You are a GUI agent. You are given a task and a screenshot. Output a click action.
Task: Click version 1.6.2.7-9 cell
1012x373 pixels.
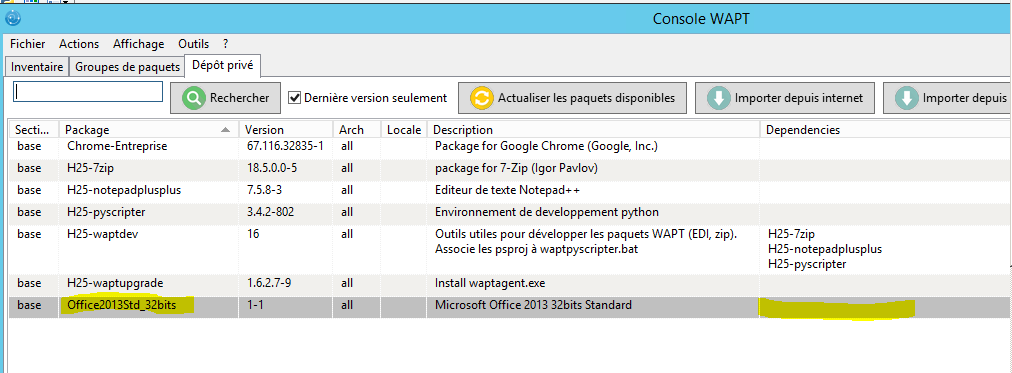click(268, 283)
